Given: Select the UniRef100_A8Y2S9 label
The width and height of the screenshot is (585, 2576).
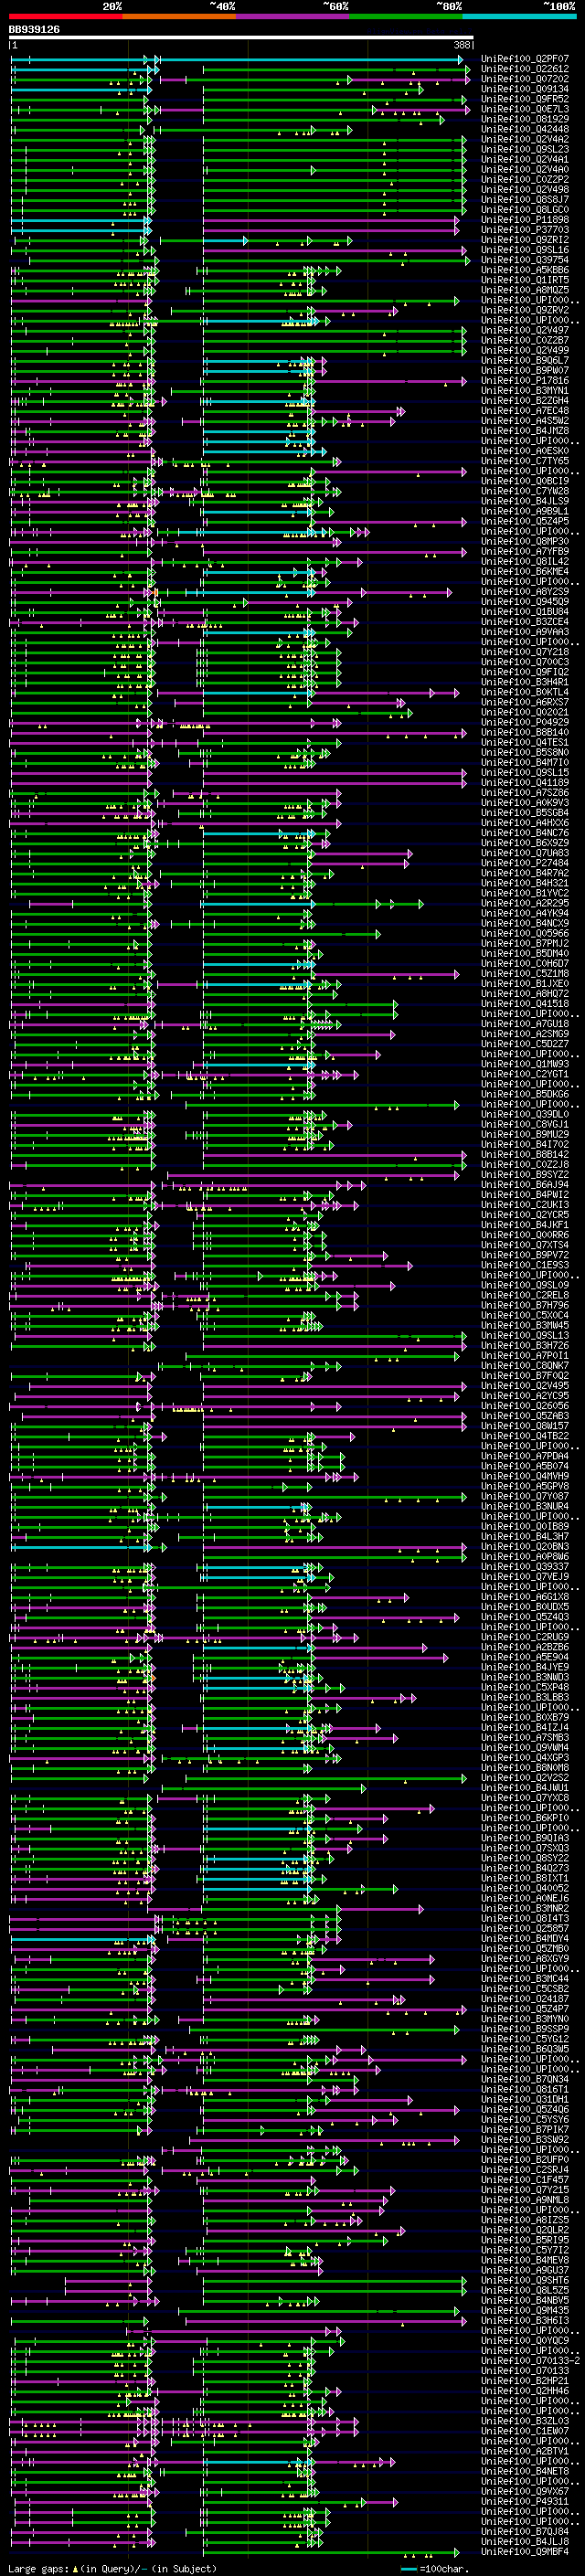Looking at the screenshot, I should [525, 592].
